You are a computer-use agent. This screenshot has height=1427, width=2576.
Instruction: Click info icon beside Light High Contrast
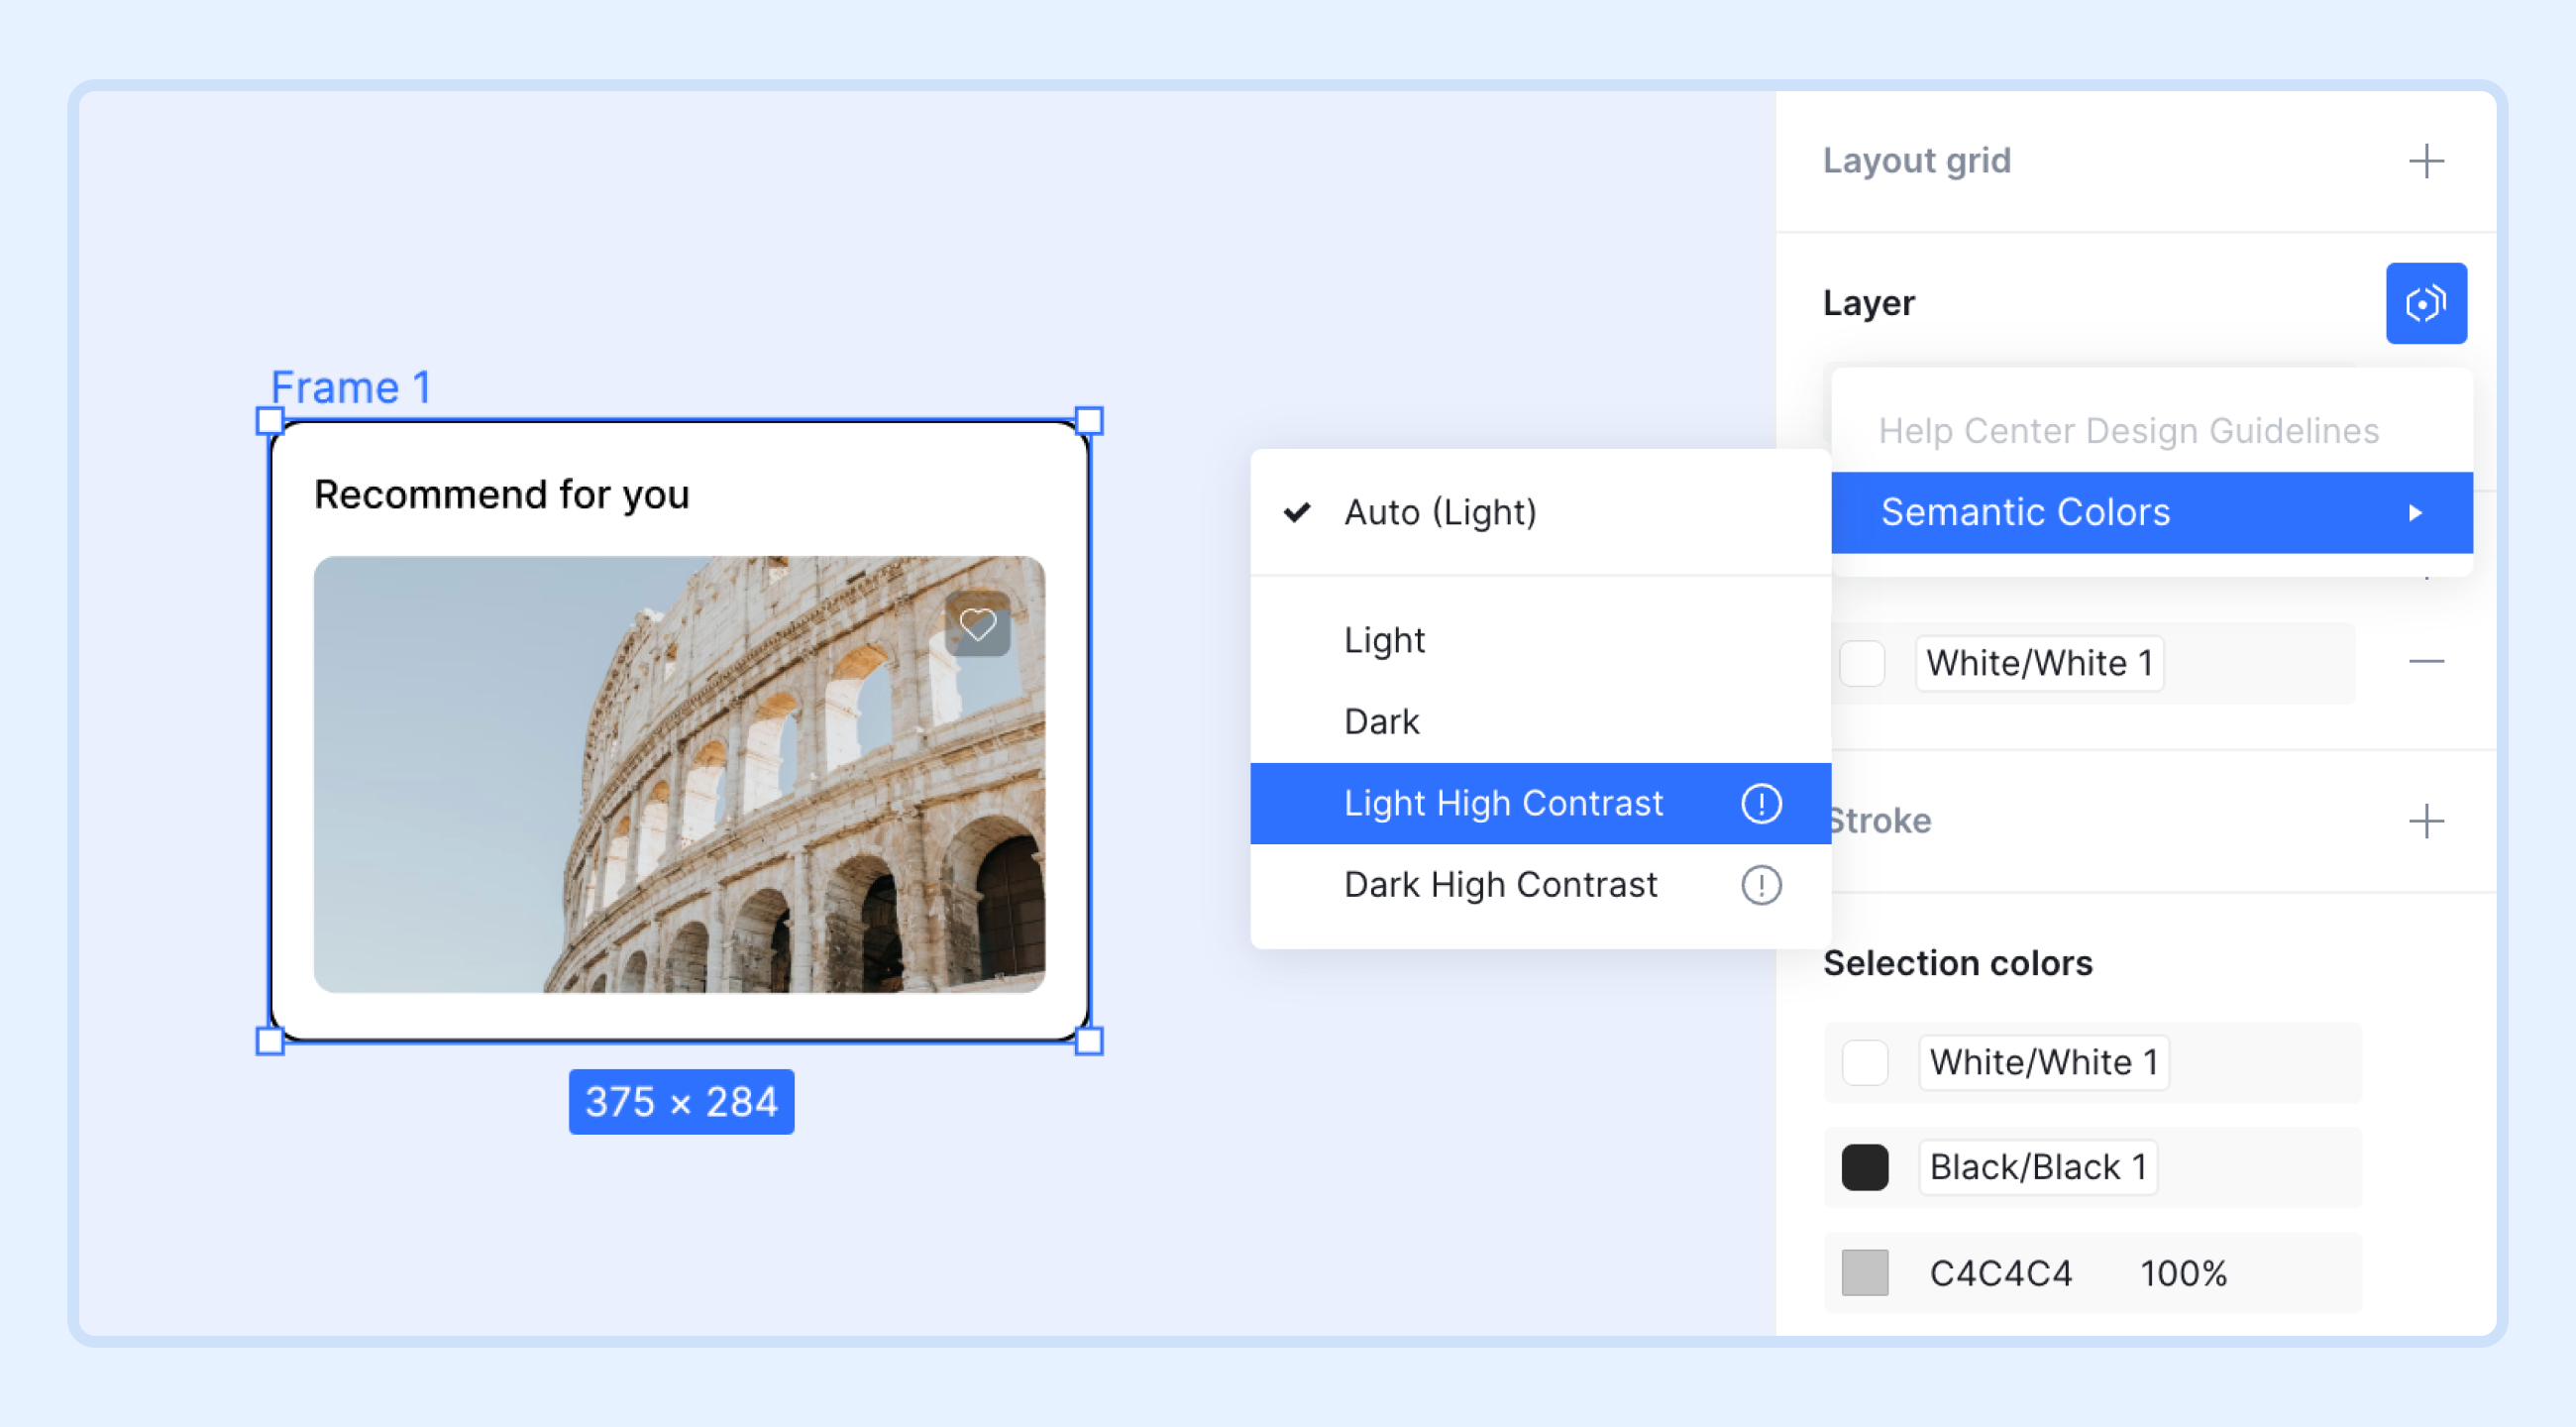[1760, 803]
